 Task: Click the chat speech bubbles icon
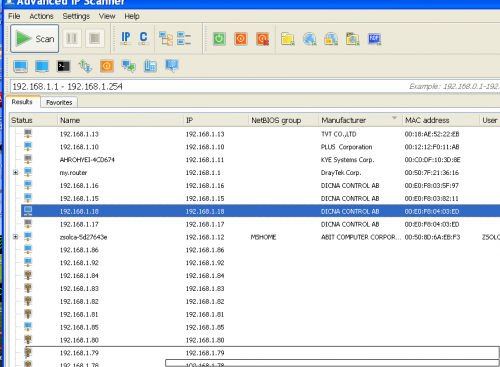(128, 66)
